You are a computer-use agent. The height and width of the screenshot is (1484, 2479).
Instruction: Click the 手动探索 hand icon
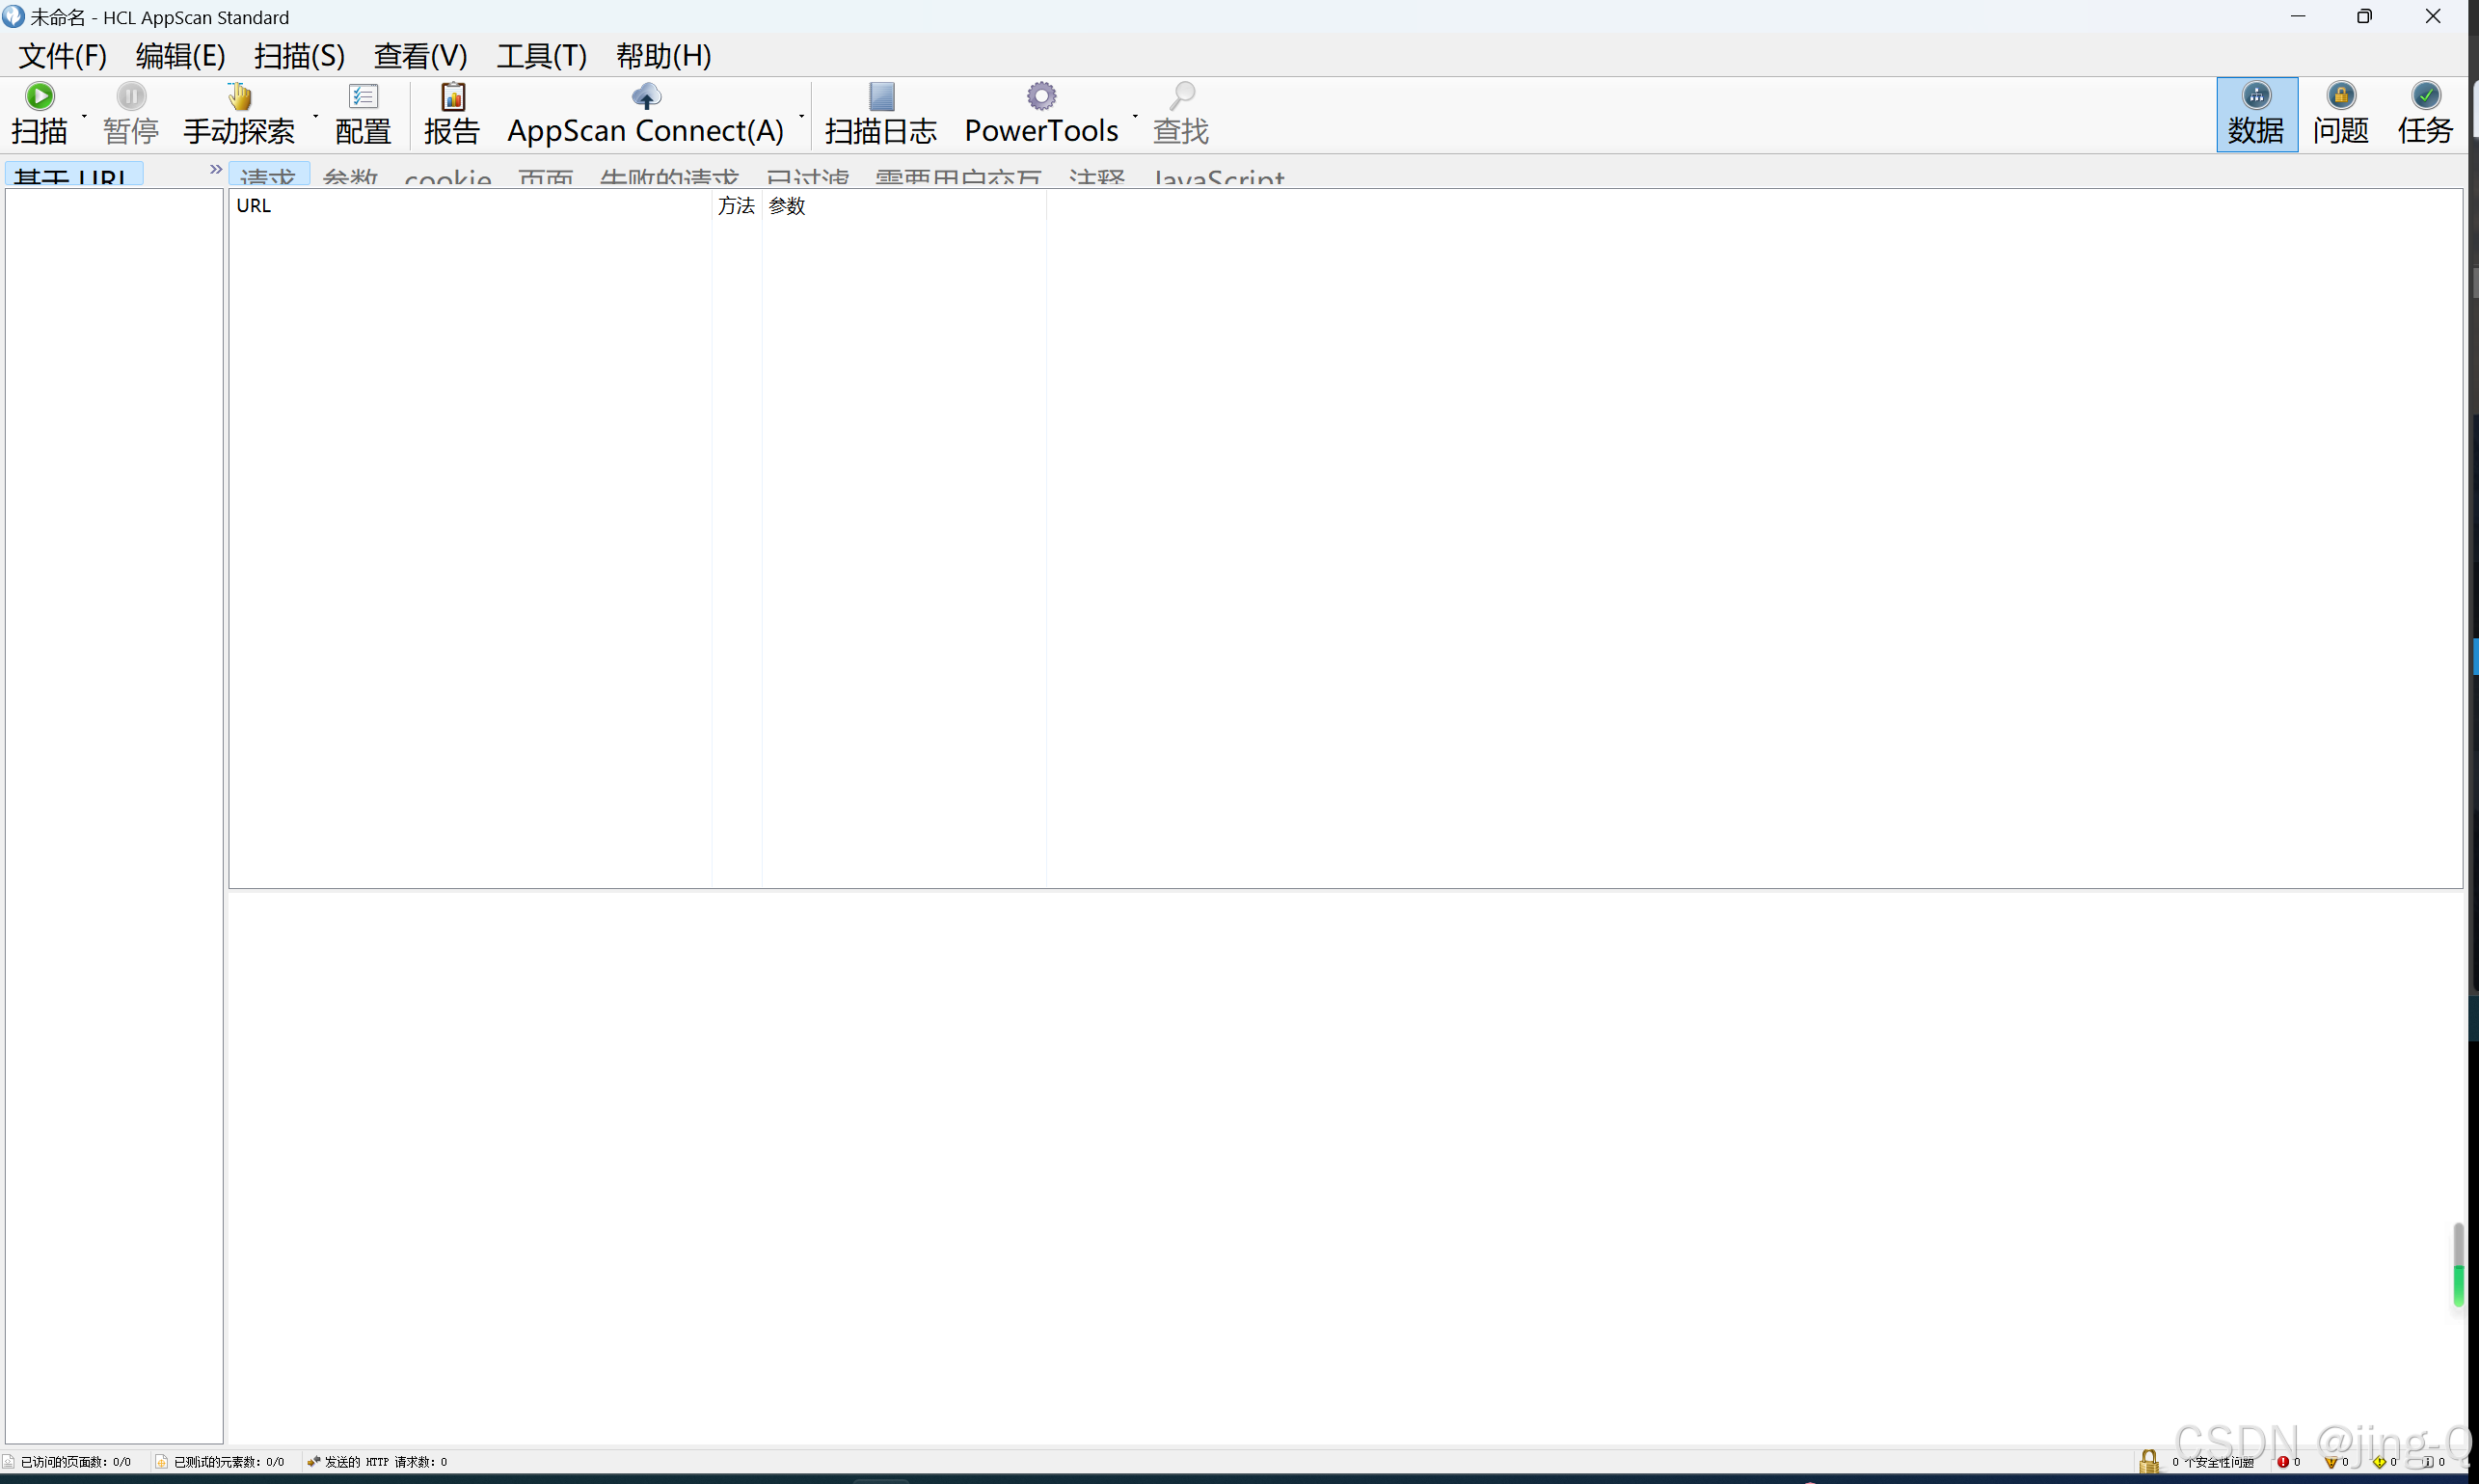point(239,97)
